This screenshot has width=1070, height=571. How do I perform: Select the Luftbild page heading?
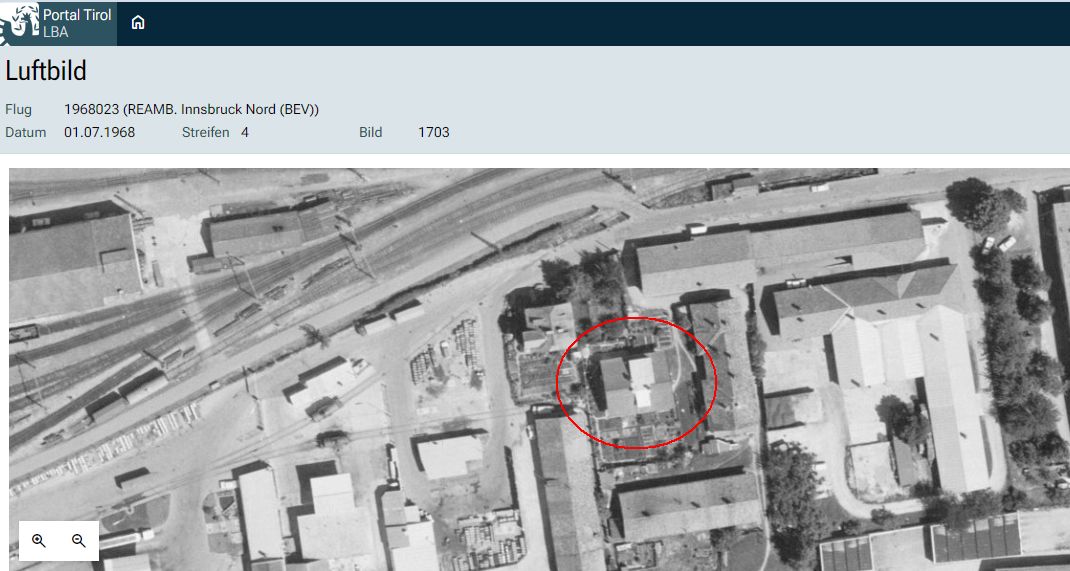pos(46,71)
